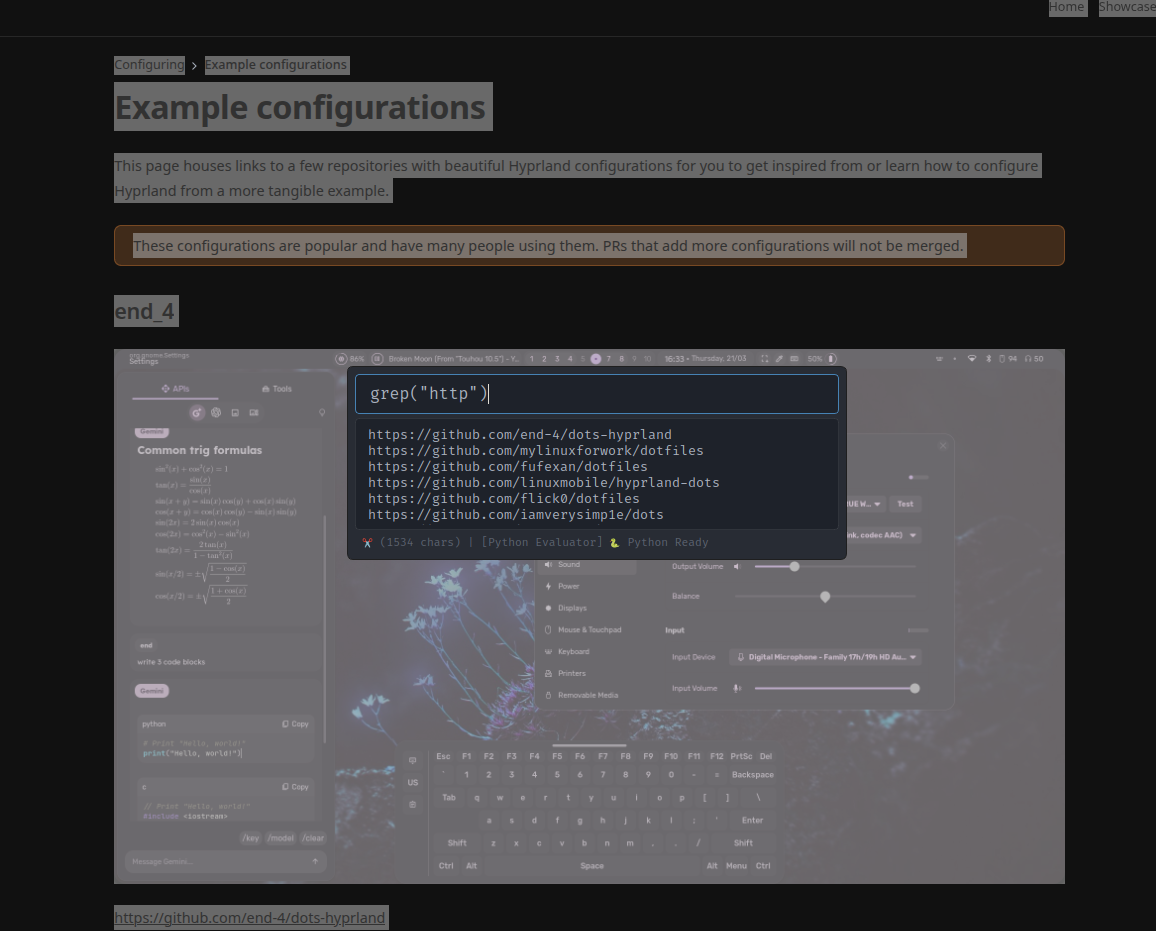Click the clipboard icon below US layout key
Screen dimensions: 1156x931
point(412,805)
